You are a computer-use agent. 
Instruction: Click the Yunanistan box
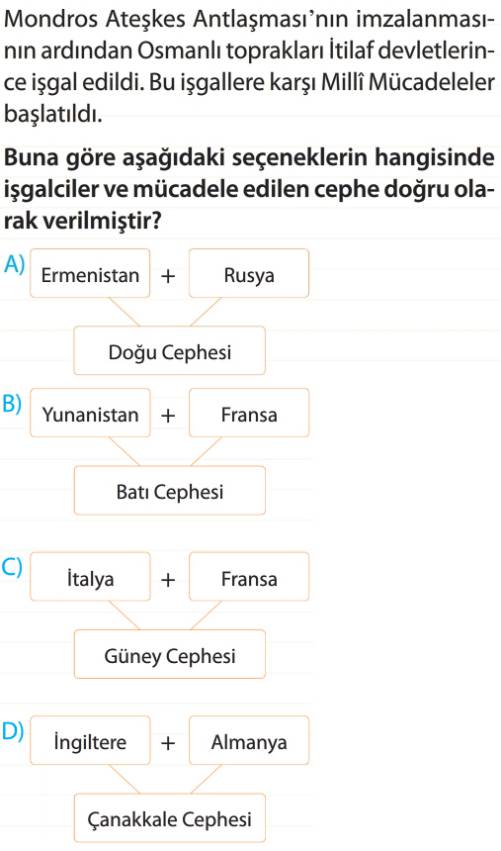point(90,414)
